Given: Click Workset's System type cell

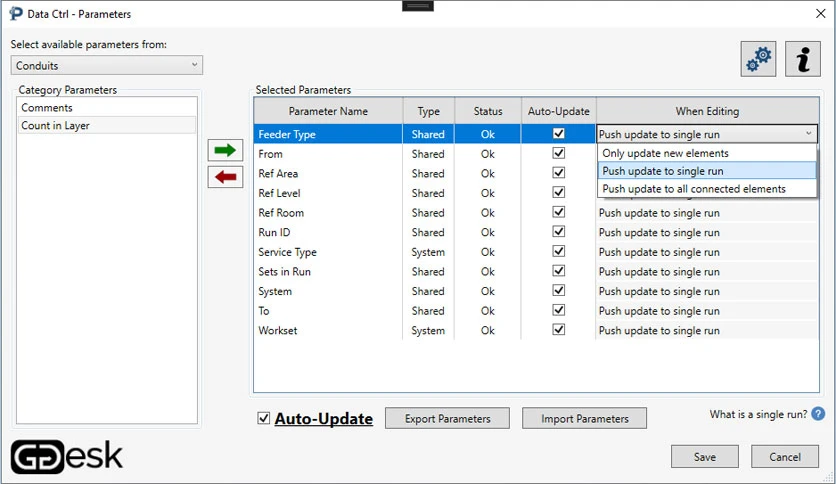Looking at the screenshot, I should 428,330.
